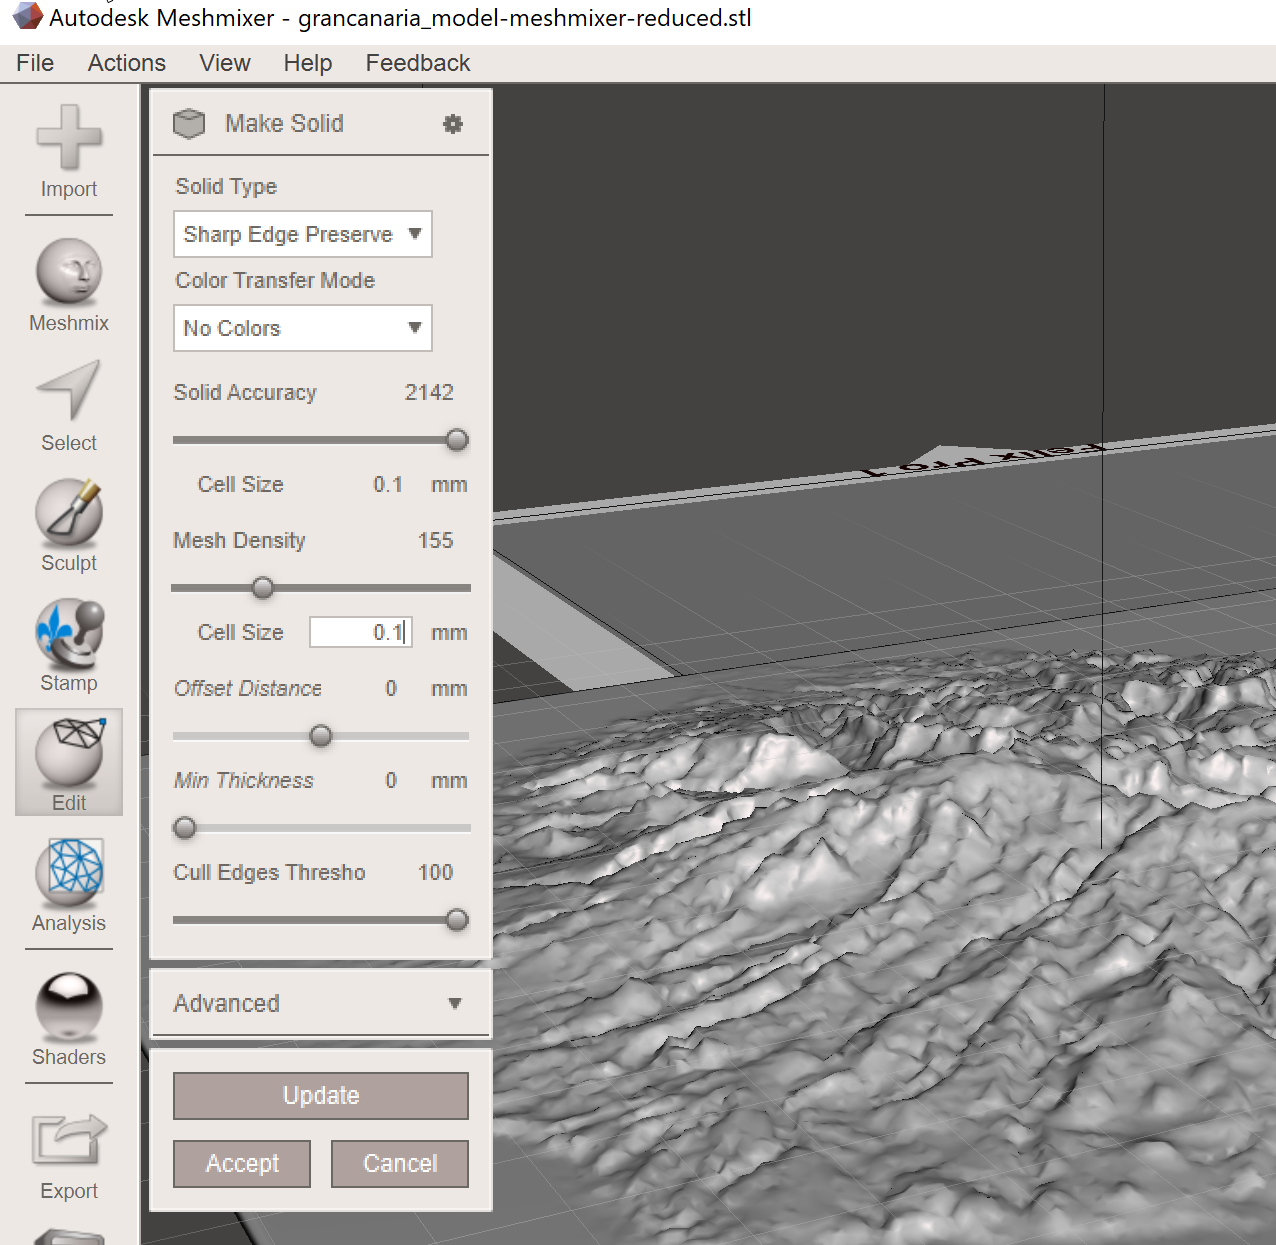Open the Analysis tools
Viewport: 1276px width, 1245px height.
(69, 884)
